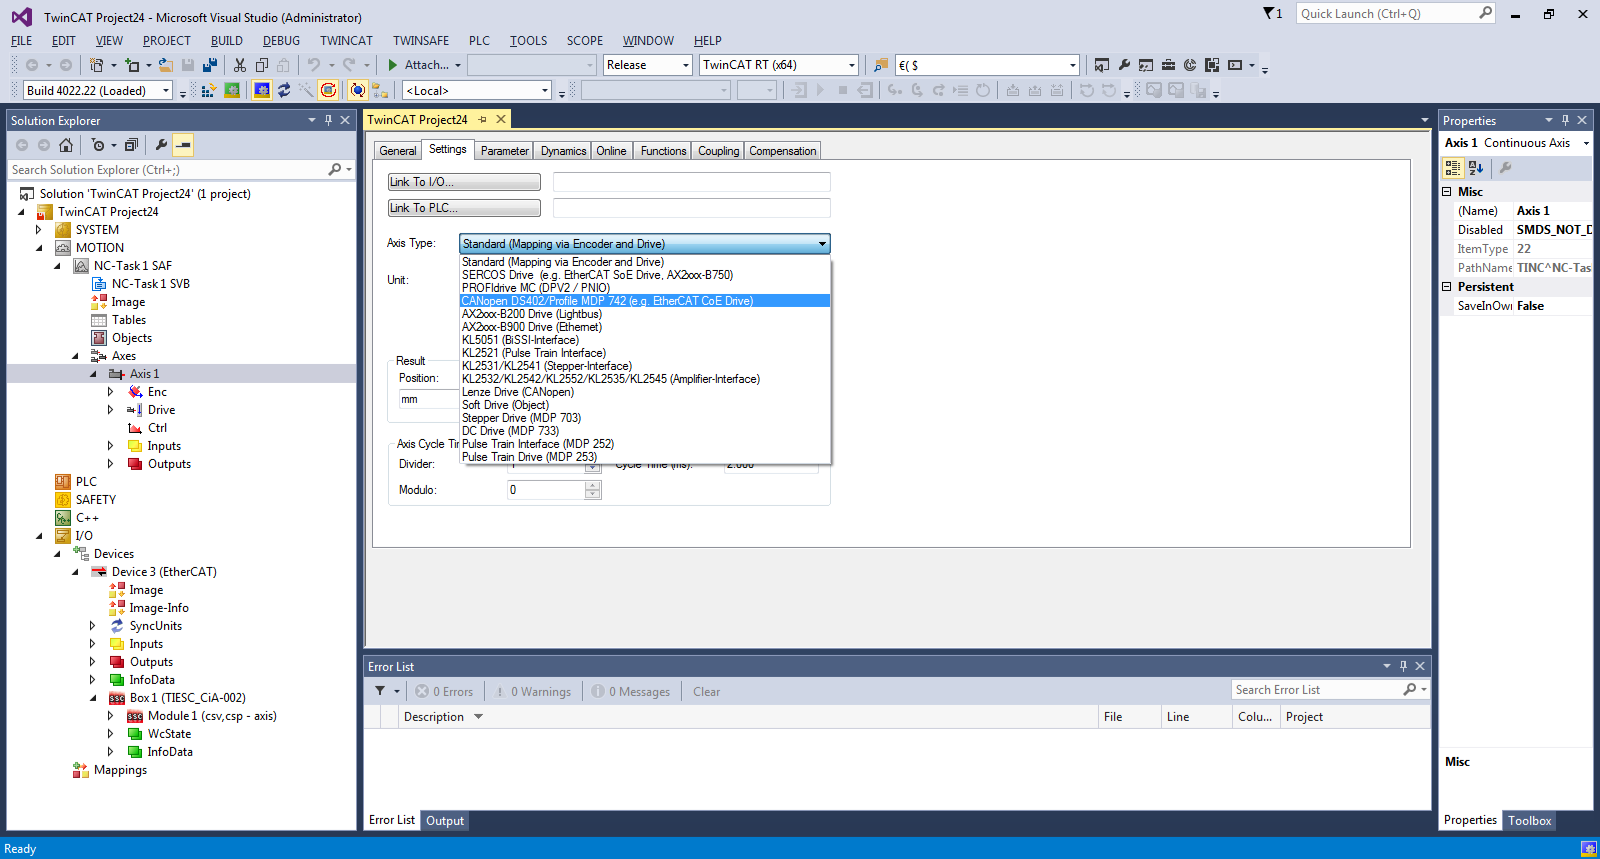Viewport: 1600px width, 859px height.
Task: Switch to the Output tab at bottom
Action: click(445, 821)
